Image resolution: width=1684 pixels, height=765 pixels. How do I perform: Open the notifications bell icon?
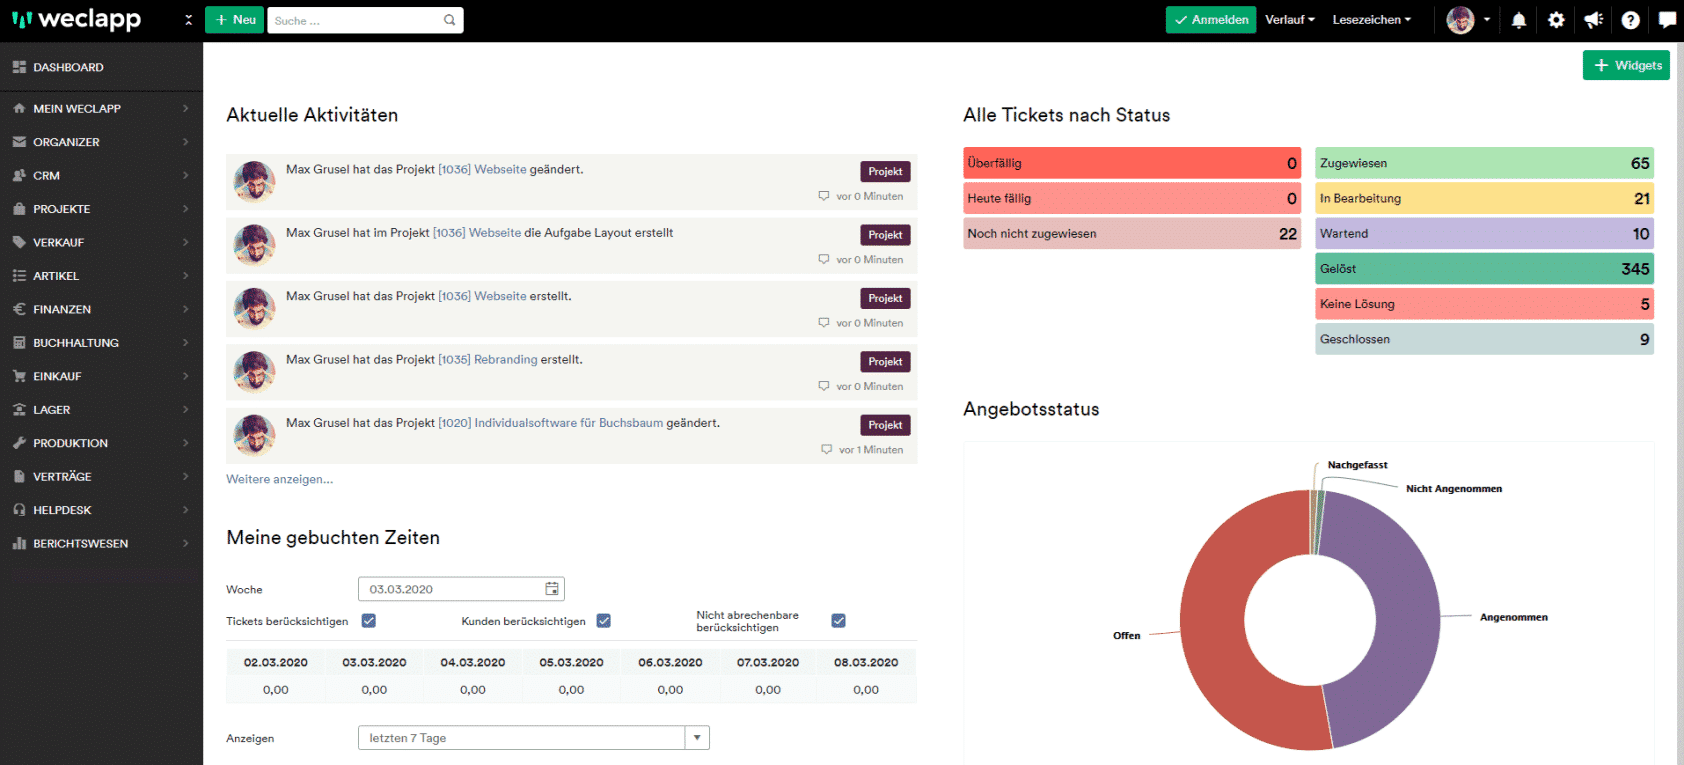pyautogui.click(x=1518, y=20)
